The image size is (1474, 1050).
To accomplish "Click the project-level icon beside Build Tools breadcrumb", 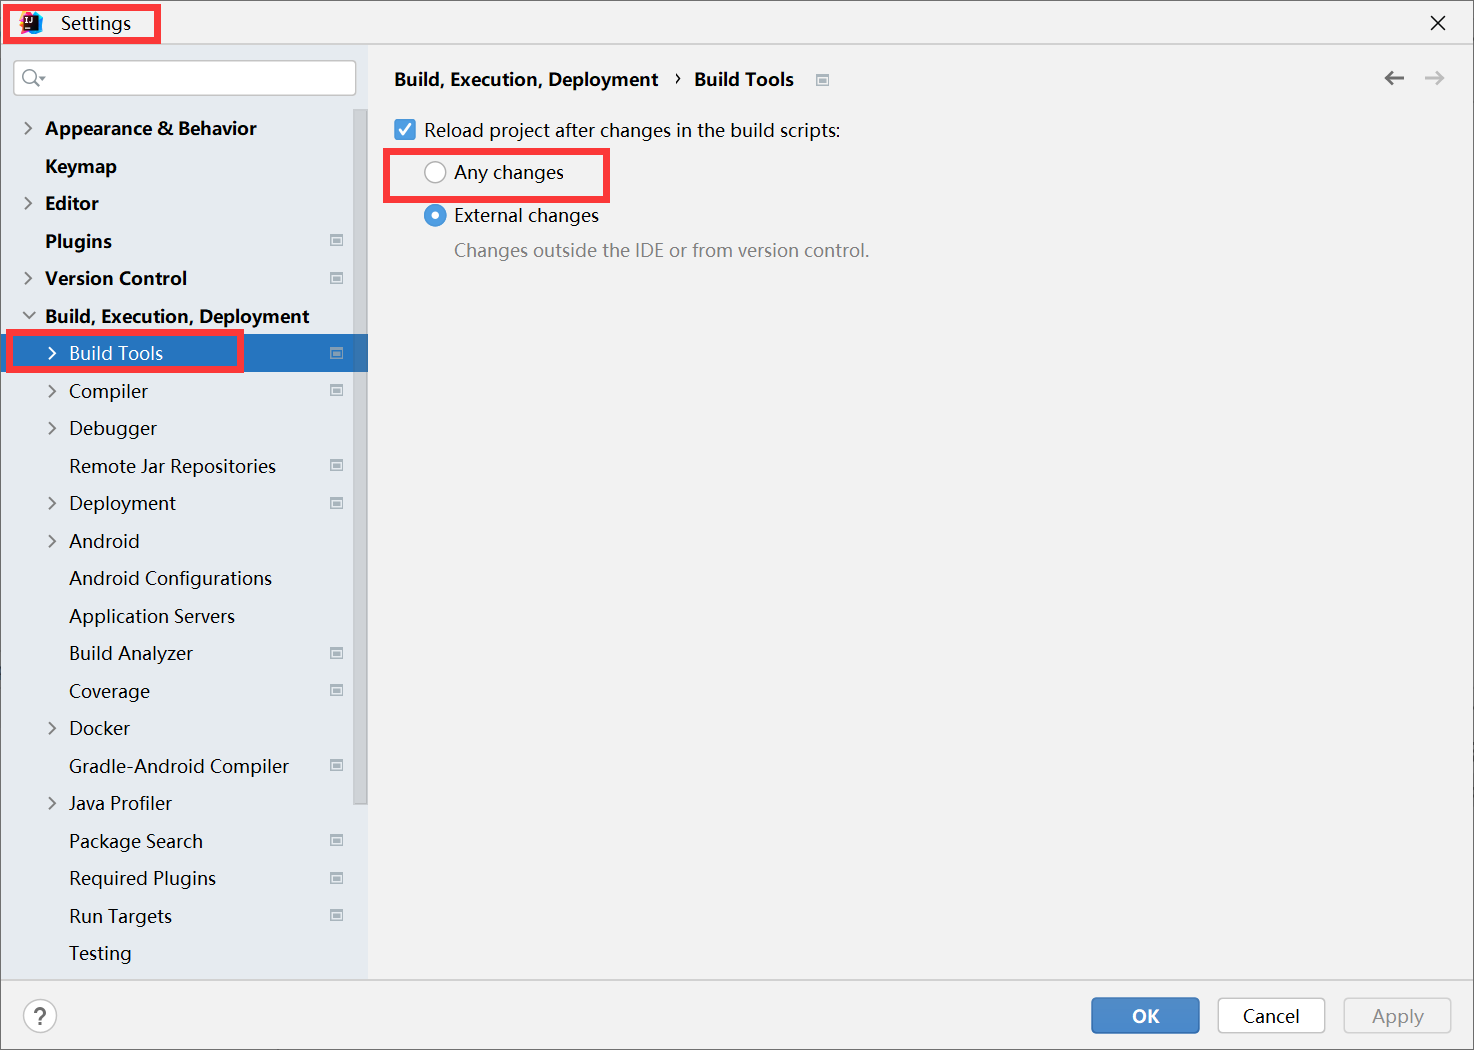I will point(822,80).
